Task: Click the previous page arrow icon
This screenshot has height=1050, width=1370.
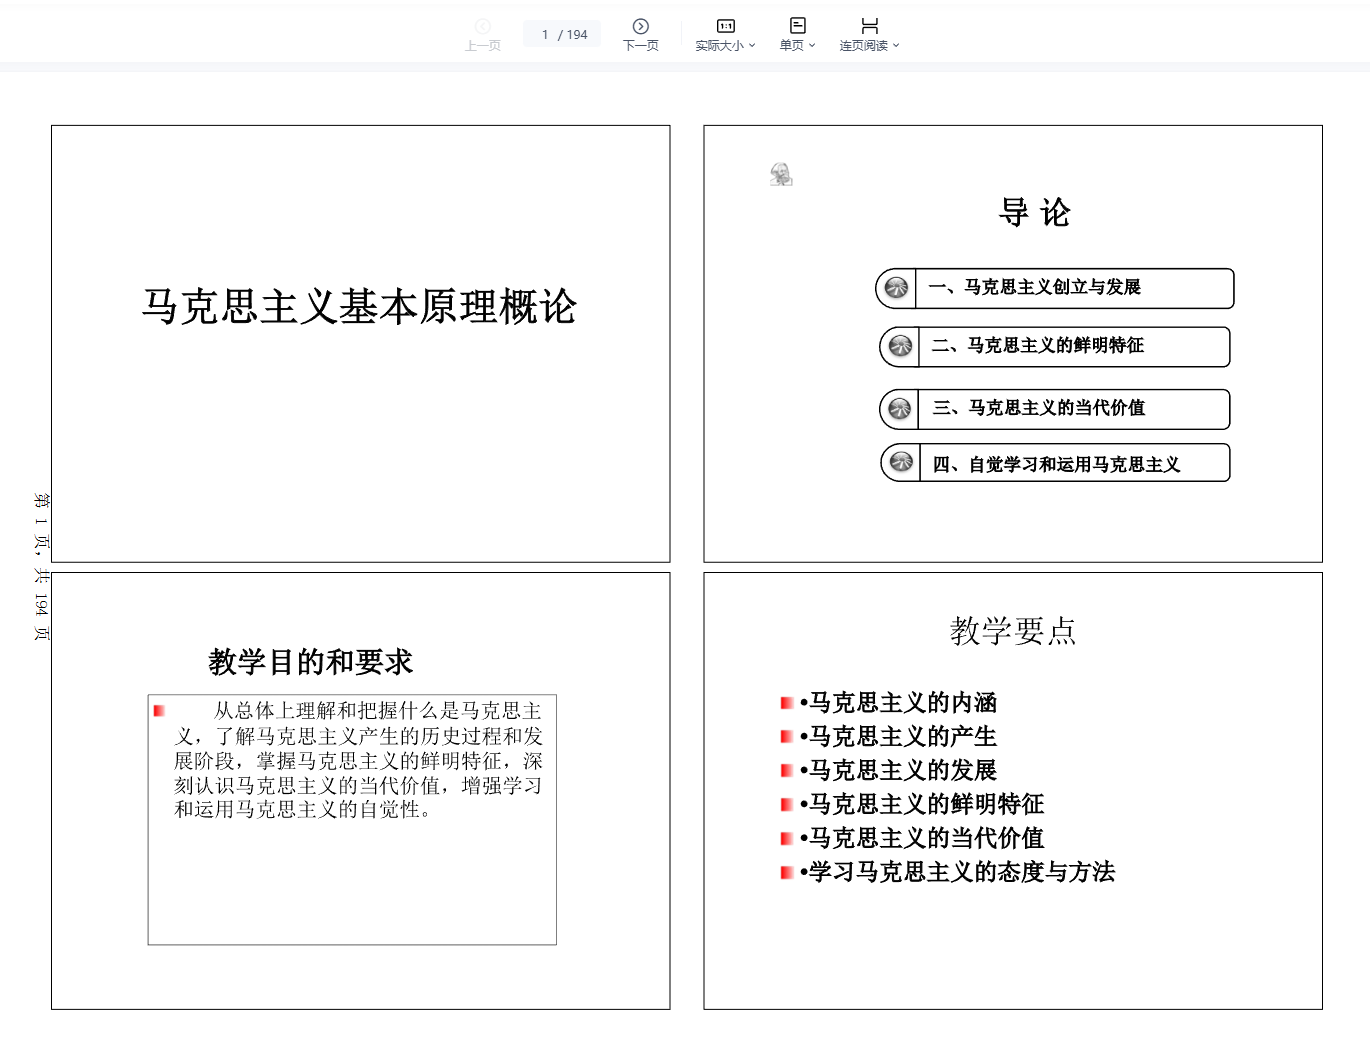Action: (483, 26)
